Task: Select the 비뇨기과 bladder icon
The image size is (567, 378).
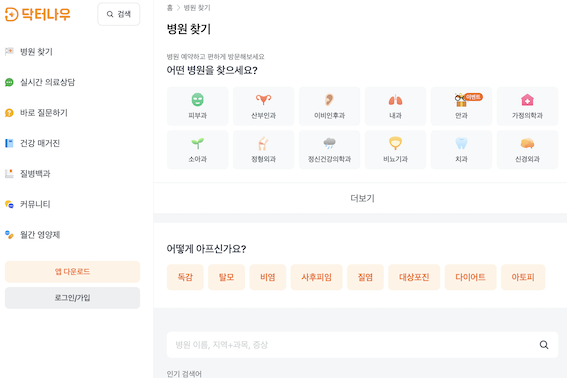Action: (395, 143)
